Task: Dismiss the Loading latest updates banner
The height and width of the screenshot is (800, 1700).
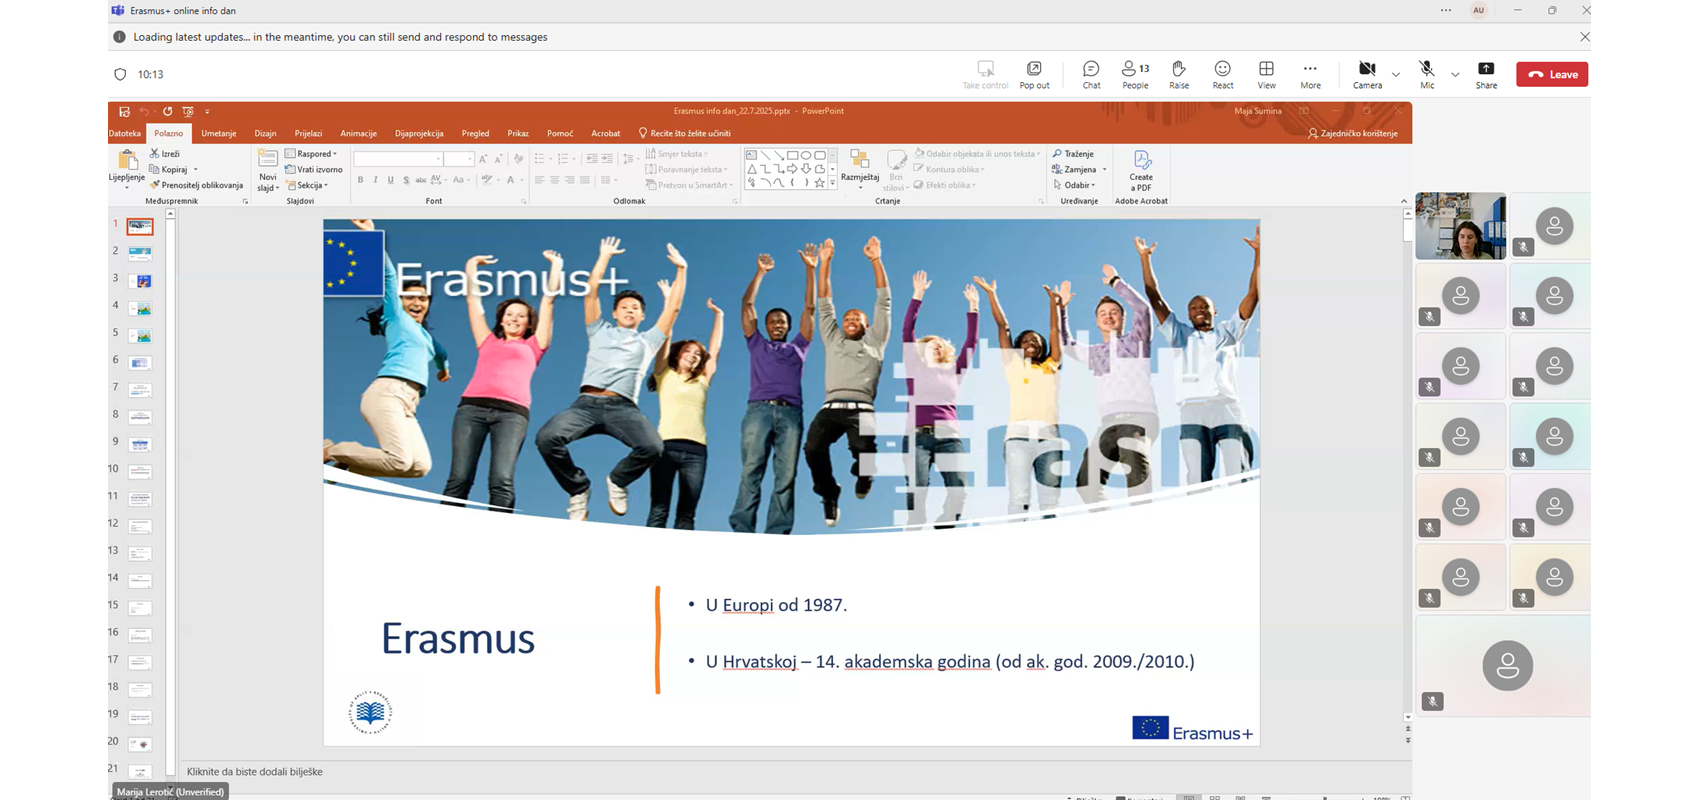Action: point(1584,37)
